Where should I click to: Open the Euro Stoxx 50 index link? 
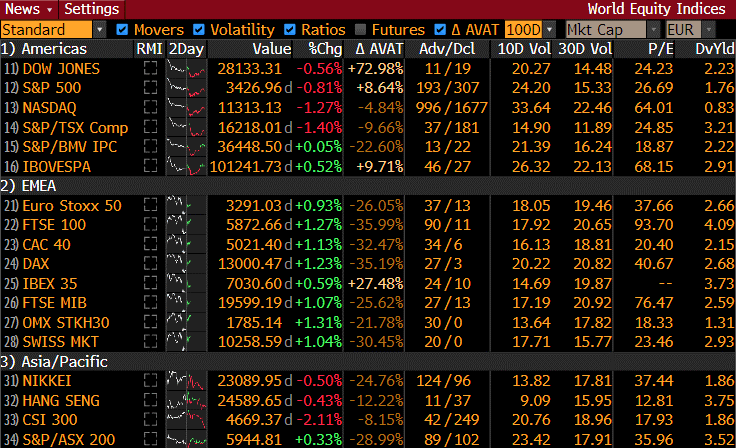tap(72, 205)
